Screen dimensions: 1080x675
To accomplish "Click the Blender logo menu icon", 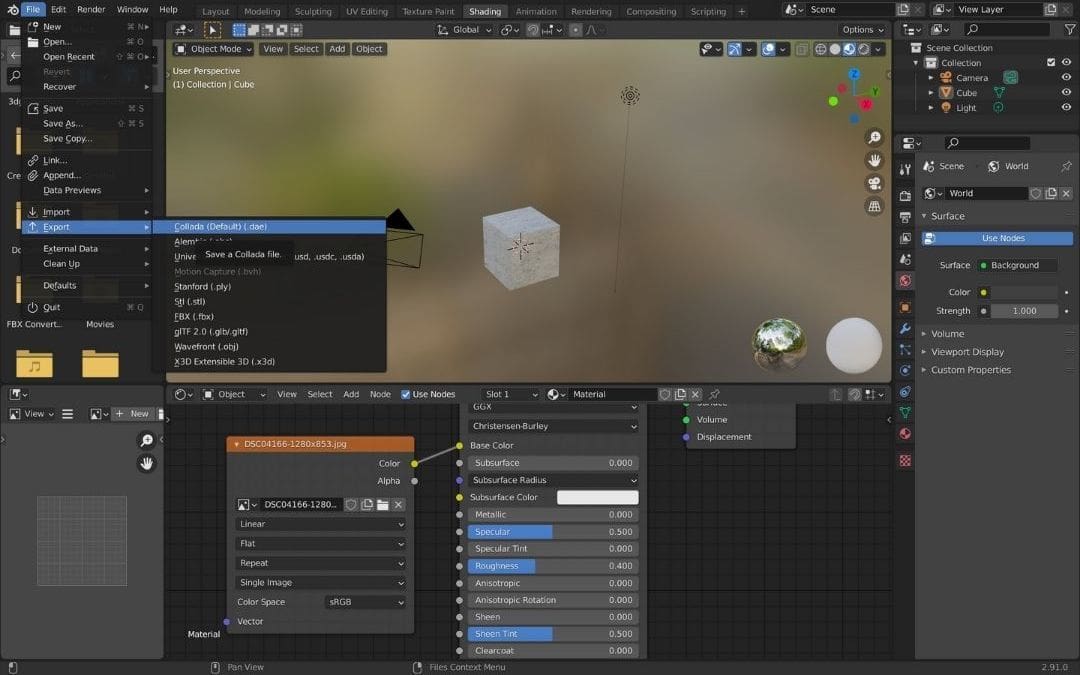I will 12,10.
